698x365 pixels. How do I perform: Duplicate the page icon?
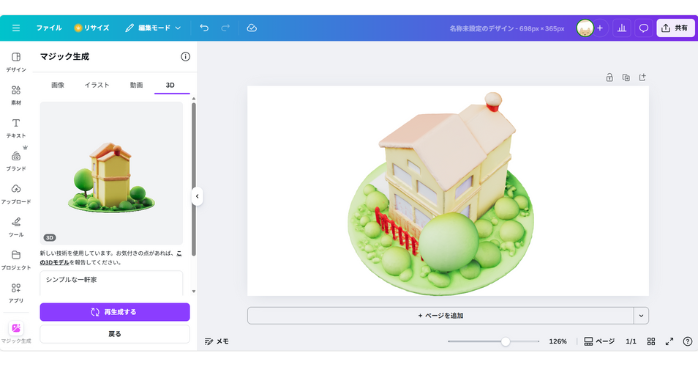click(626, 77)
